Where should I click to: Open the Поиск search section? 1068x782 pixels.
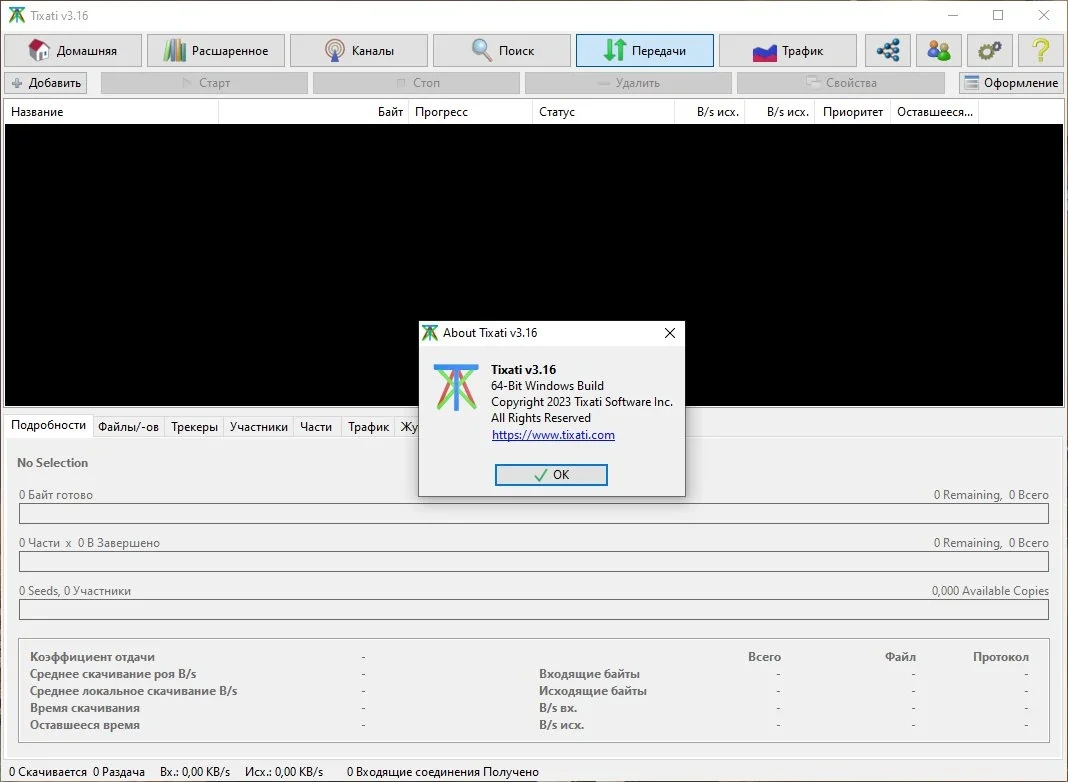pos(502,50)
